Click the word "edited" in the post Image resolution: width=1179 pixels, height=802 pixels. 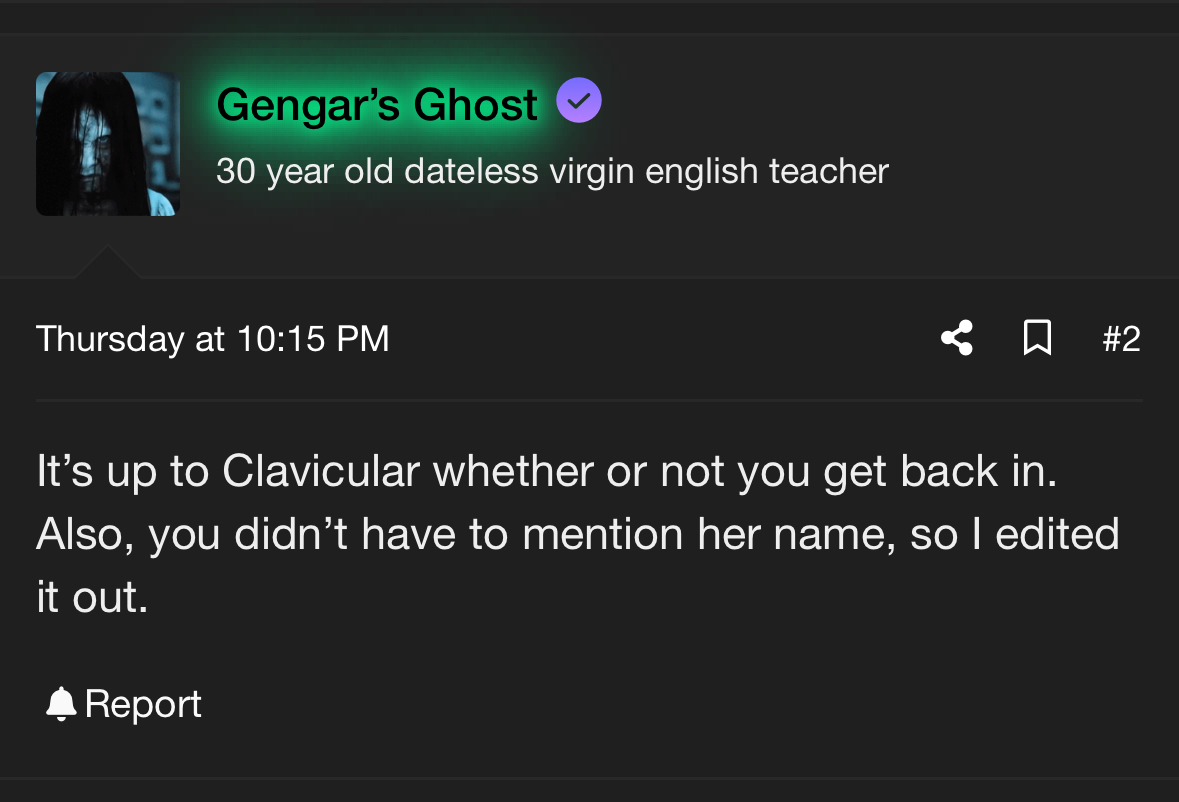pos(1057,535)
